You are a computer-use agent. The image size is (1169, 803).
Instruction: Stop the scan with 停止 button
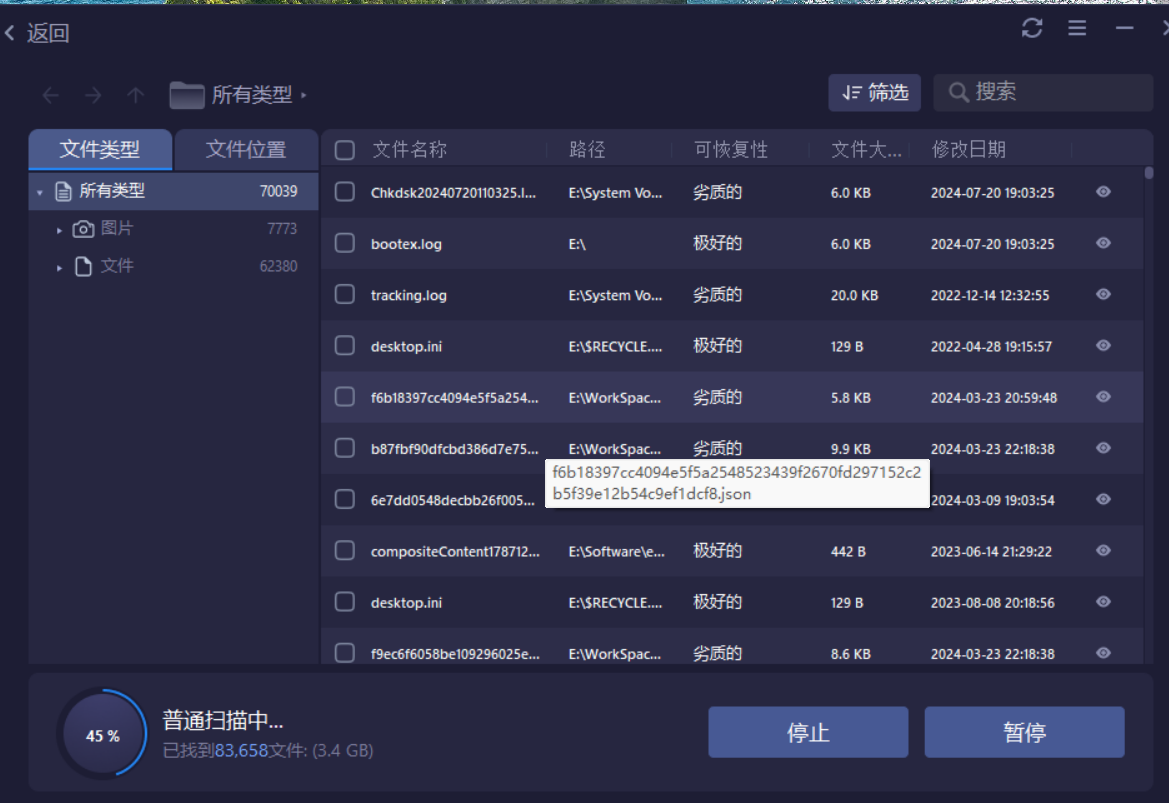coord(808,732)
